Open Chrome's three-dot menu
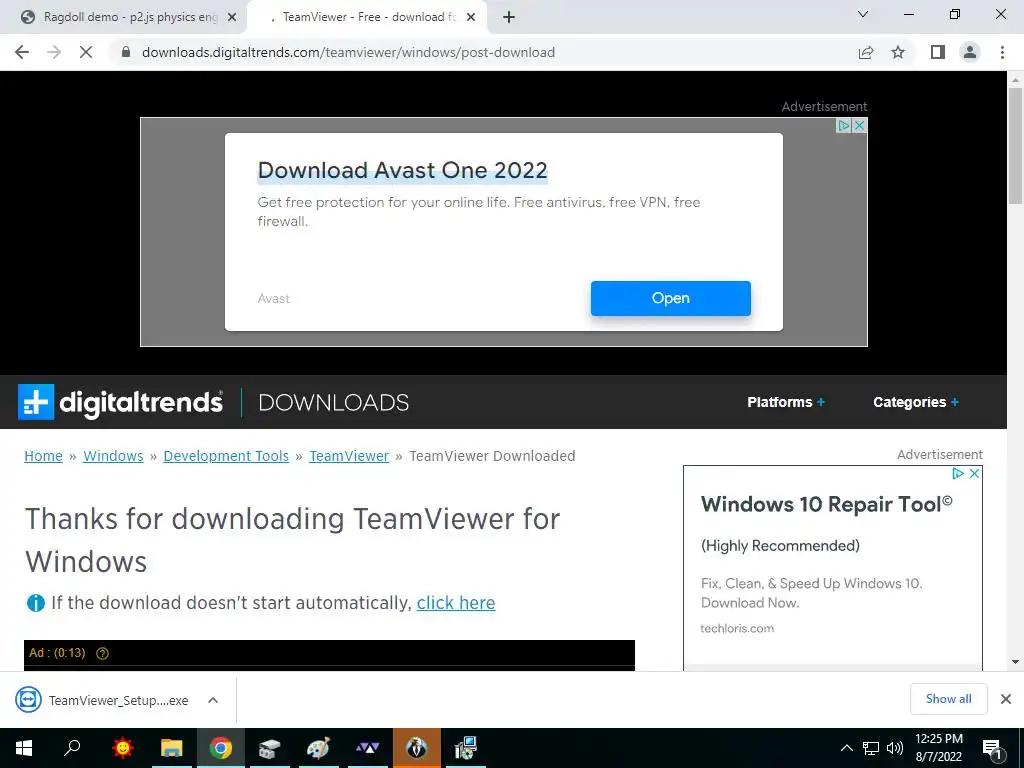Viewport: 1024px width, 768px height. pyautogui.click(x=1002, y=52)
